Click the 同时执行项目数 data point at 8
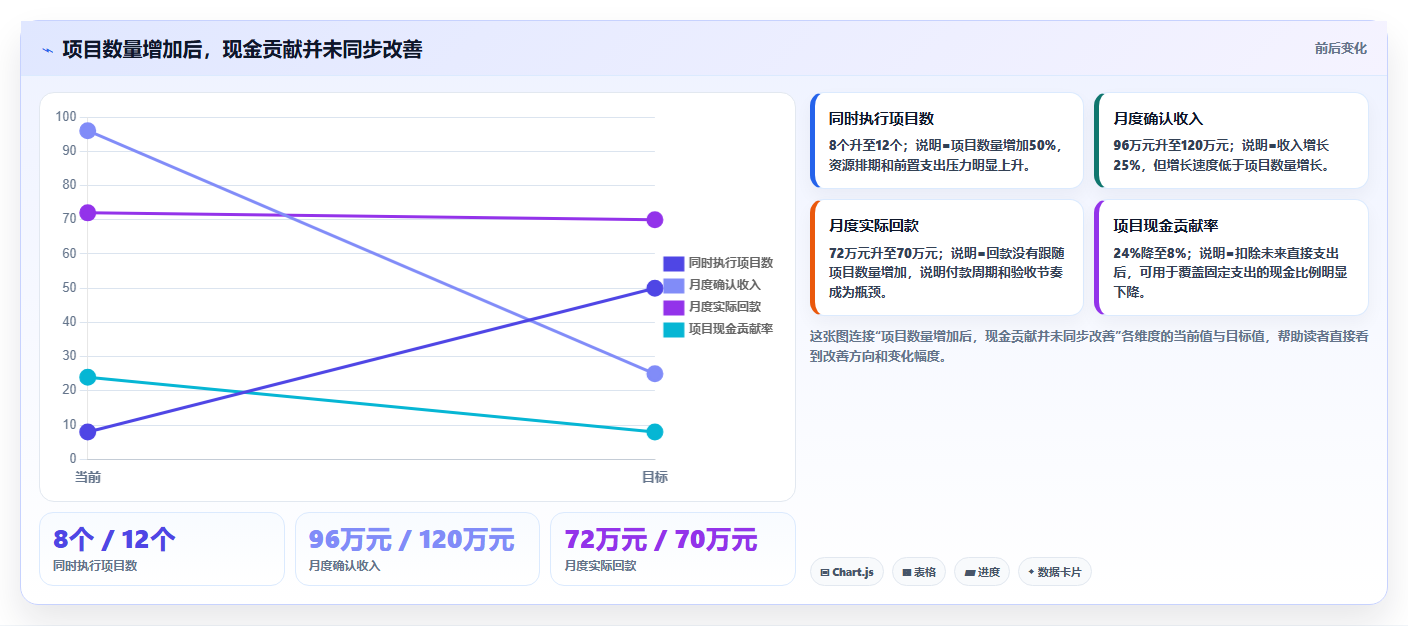This screenshot has width=1408, height=626. (x=88, y=432)
